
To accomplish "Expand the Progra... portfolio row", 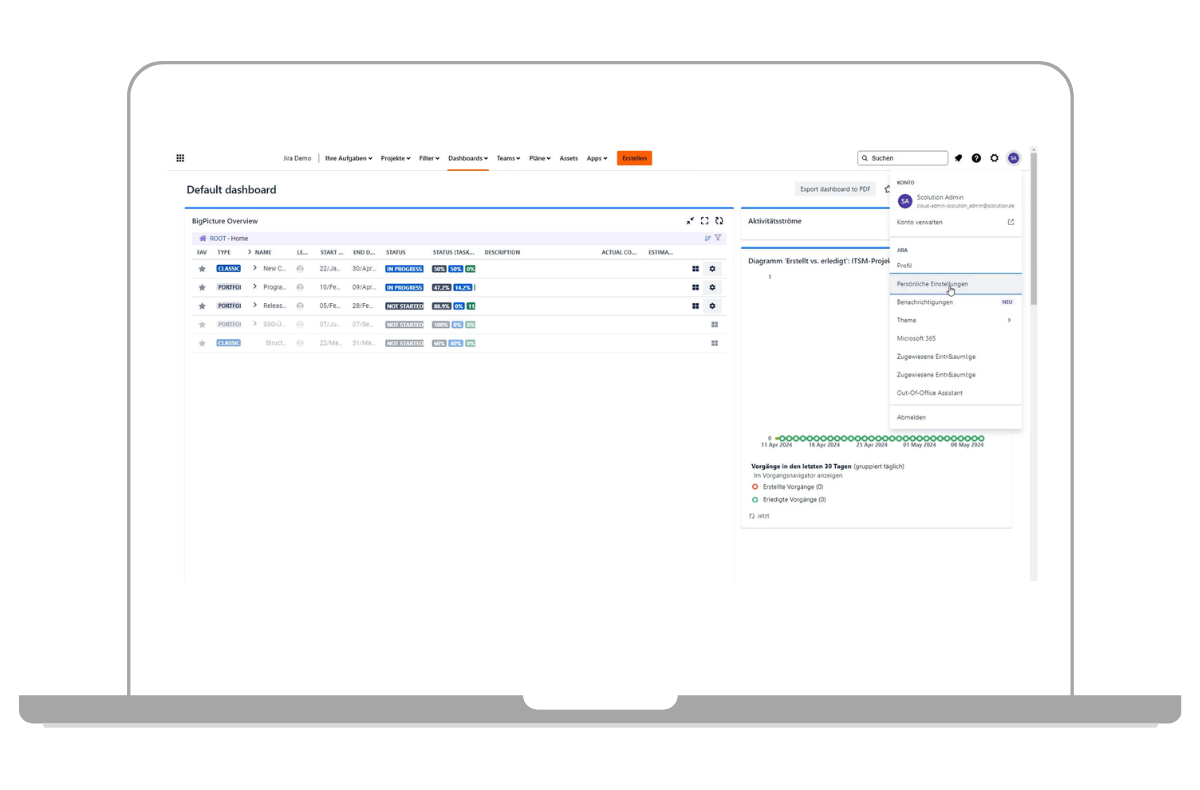I will (255, 287).
